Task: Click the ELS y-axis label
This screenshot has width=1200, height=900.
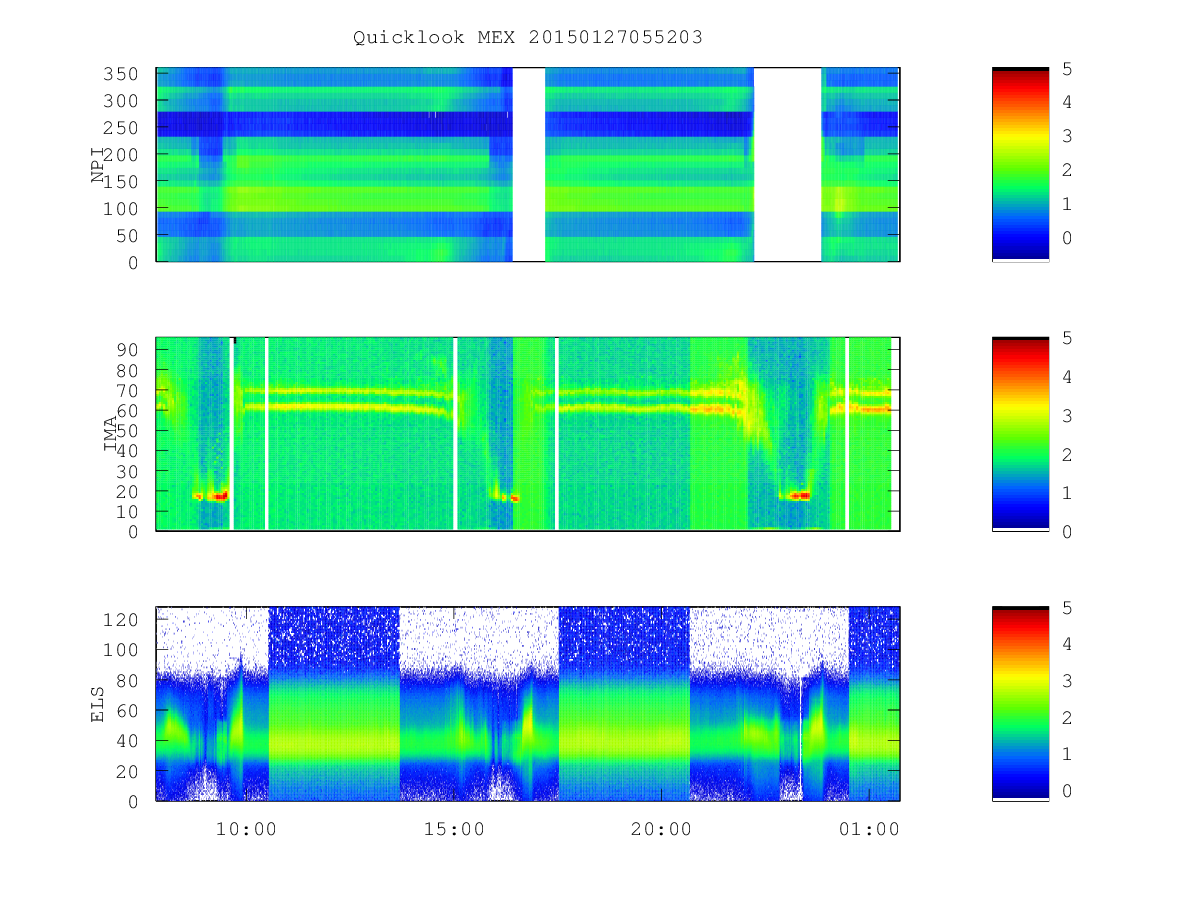Action: pos(98,704)
